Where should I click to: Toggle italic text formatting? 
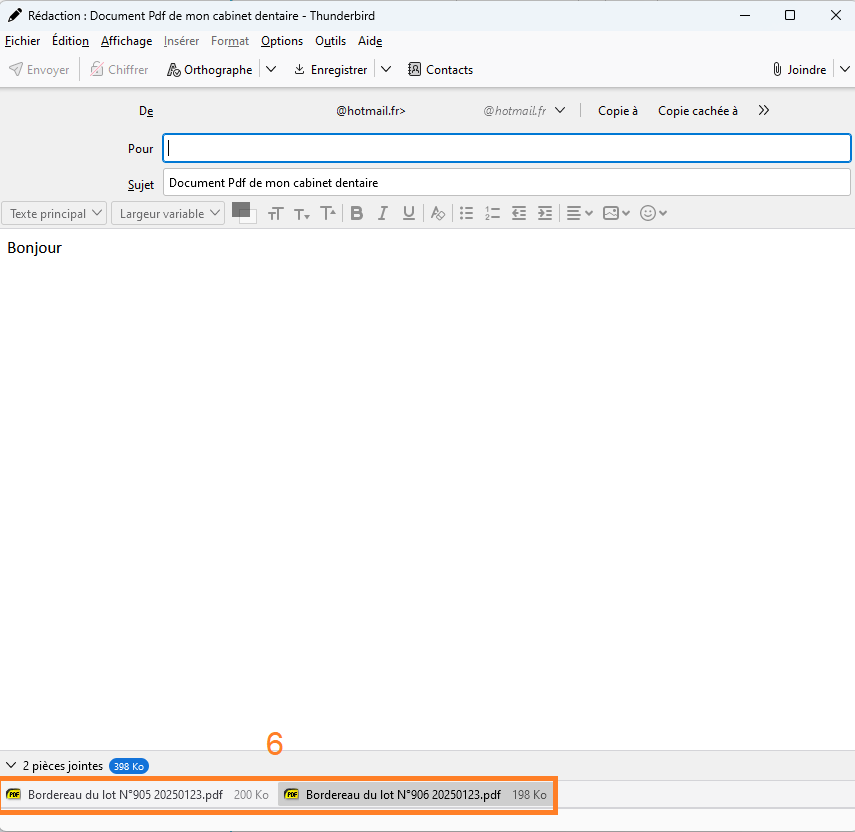click(382, 213)
